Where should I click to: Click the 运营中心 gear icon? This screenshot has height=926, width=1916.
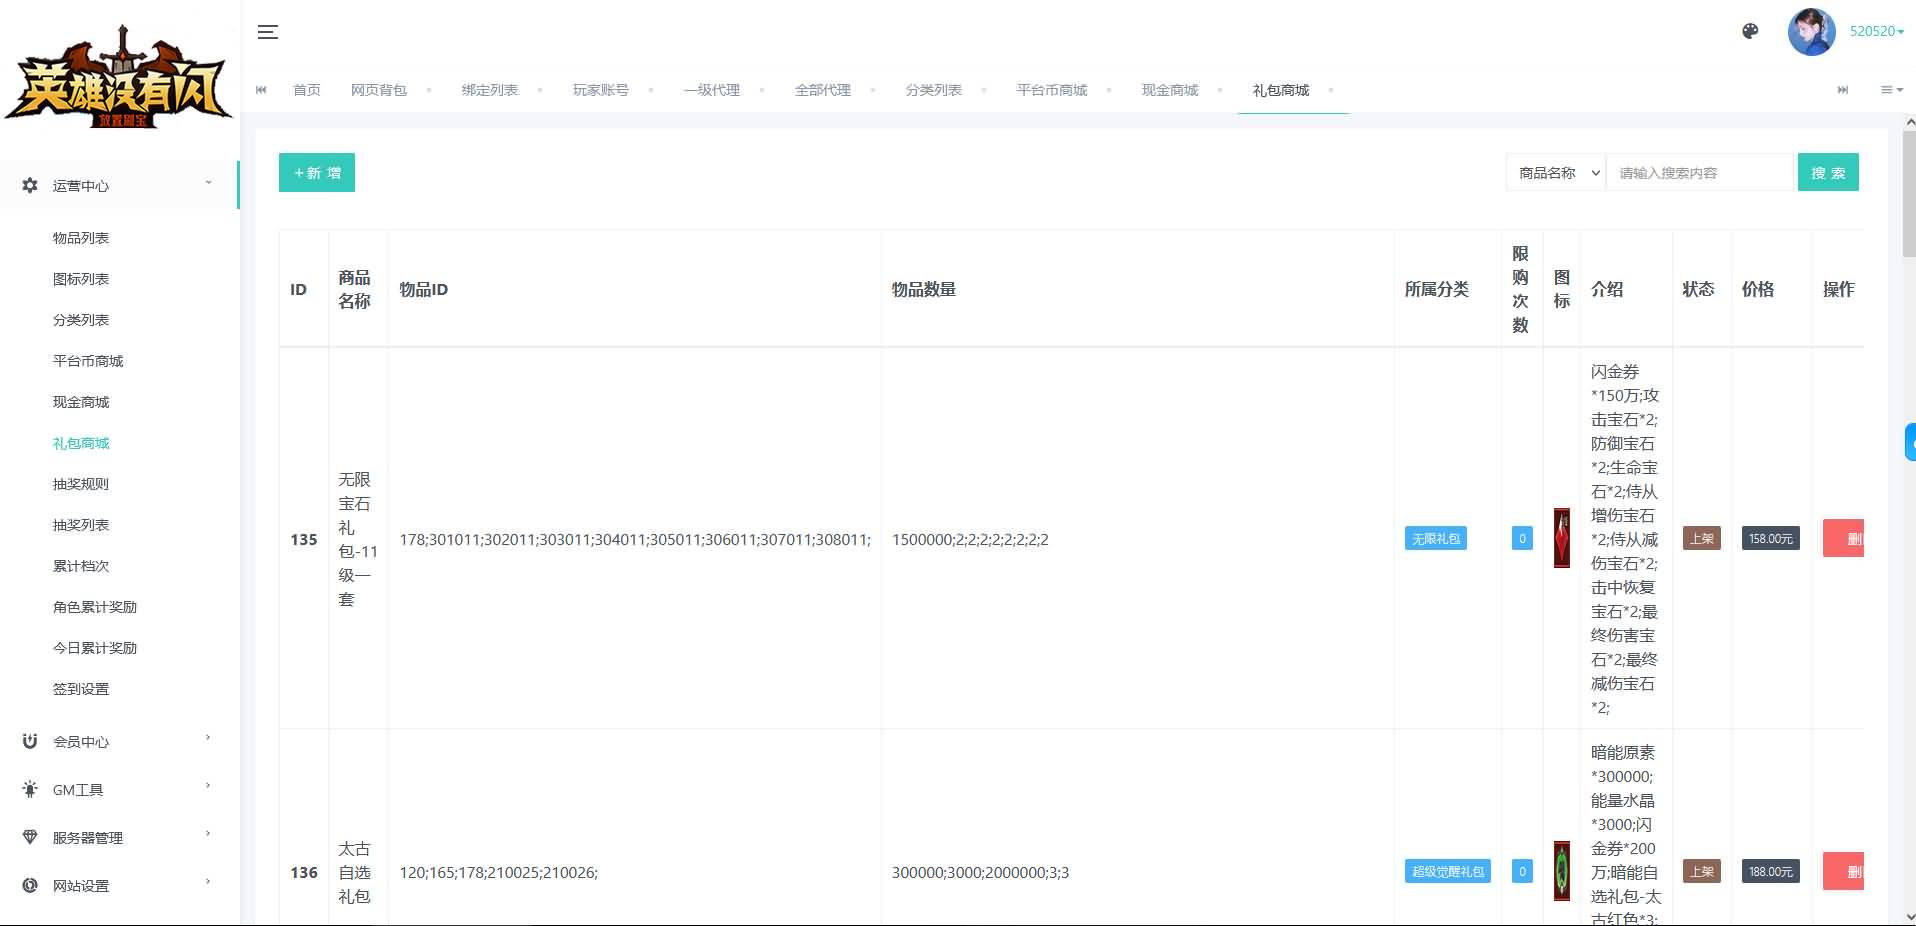pos(30,185)
